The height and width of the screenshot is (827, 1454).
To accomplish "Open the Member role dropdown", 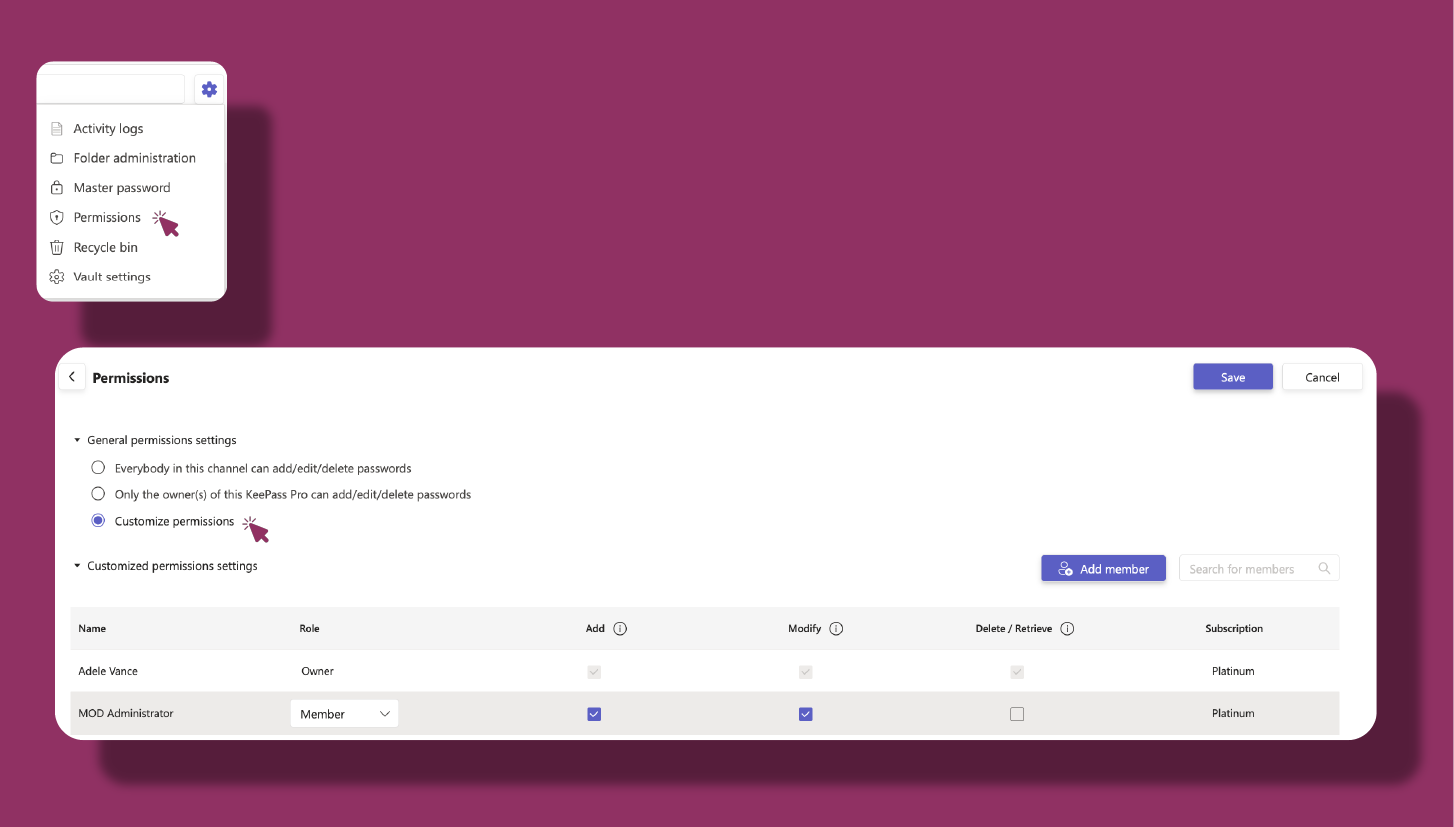I will click(344, 714).
